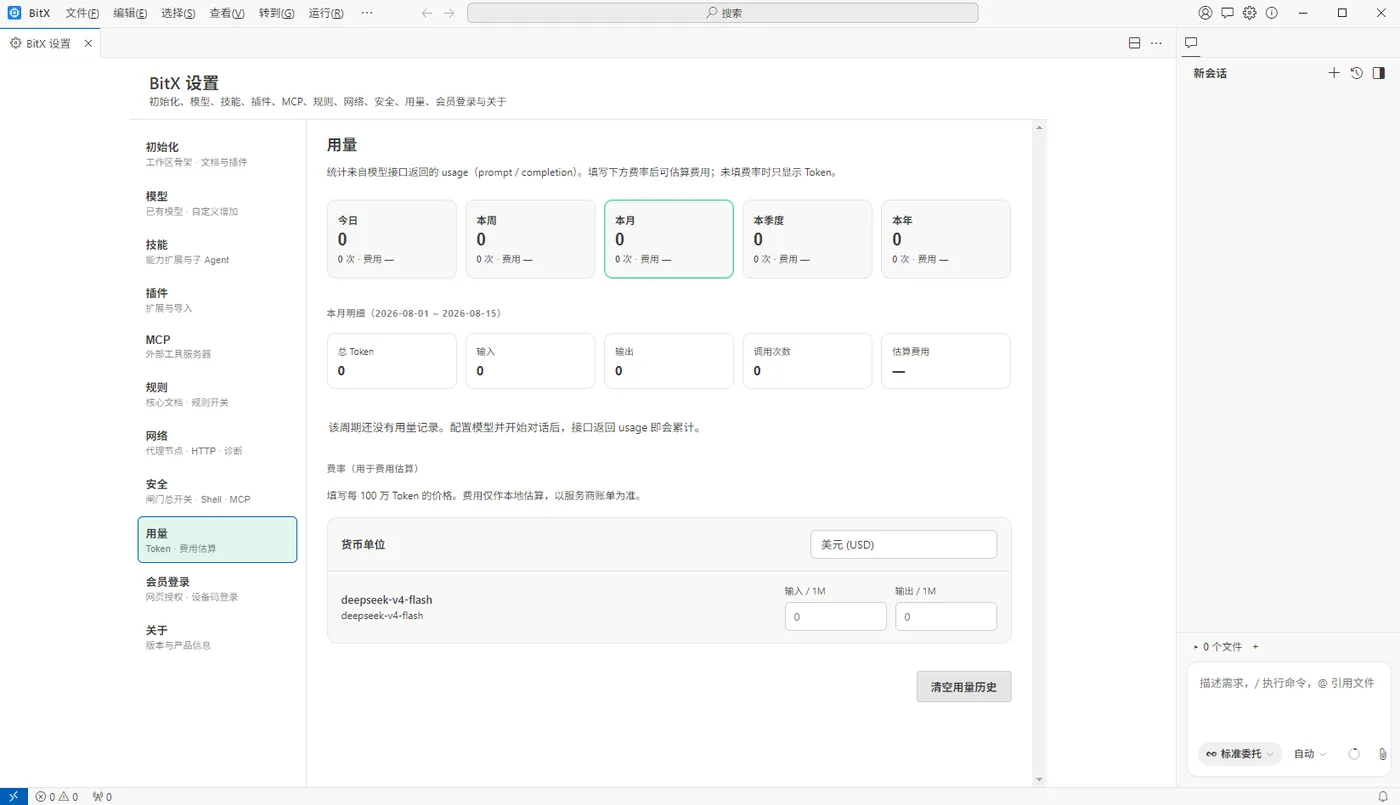Go forward with the right arrow
The height and width of the screenshot is (805, 1400).
click(x=449, y=13)
